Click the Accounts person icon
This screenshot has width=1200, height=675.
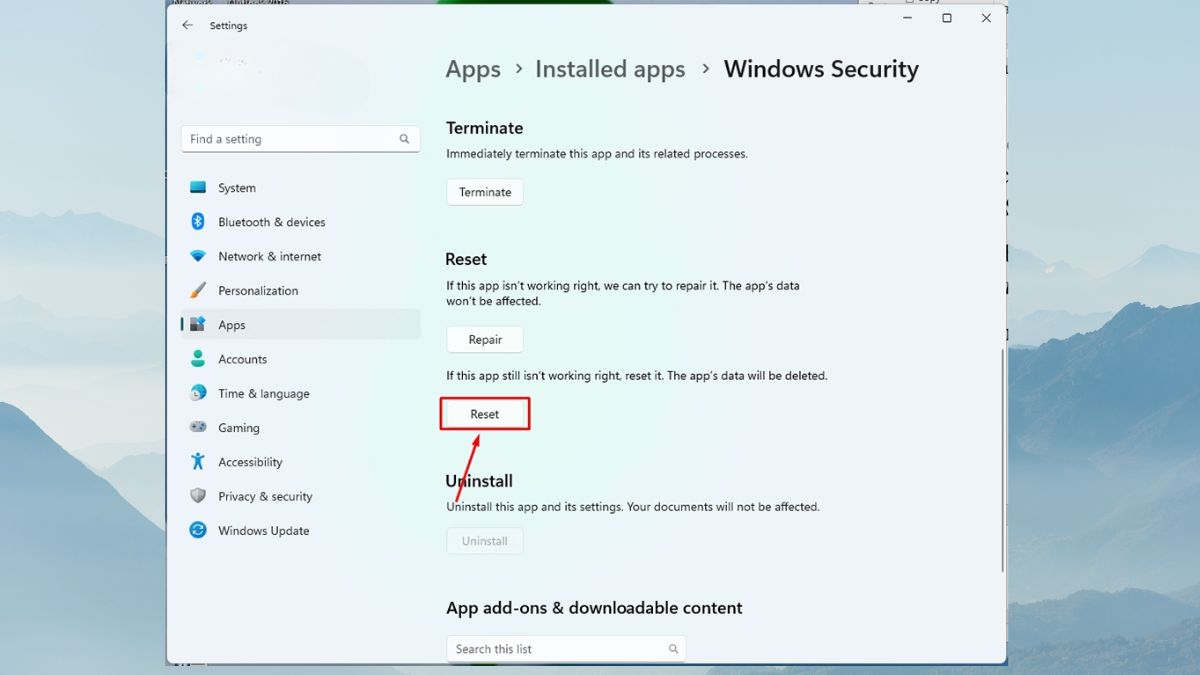coord(198,359)
